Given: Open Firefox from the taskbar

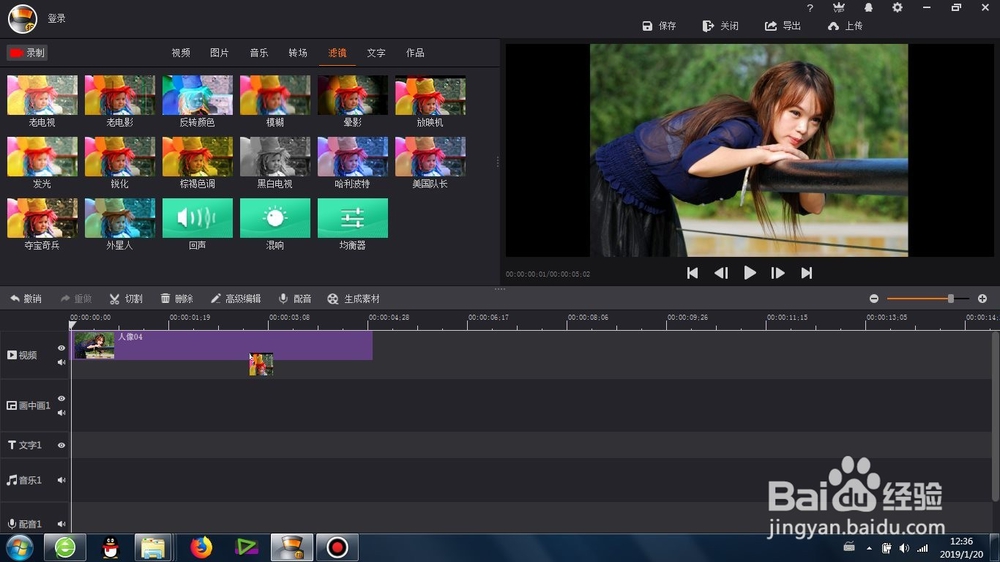Looking at the screenshot, I should [x=201, y=547].
